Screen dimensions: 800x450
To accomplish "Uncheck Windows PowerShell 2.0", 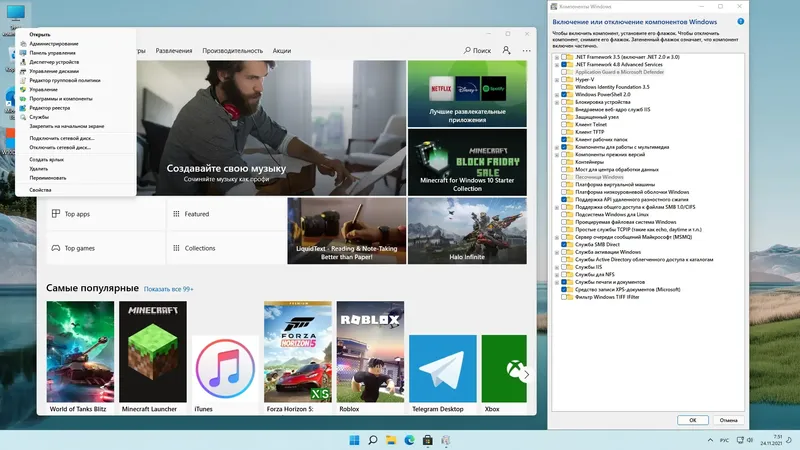I will coord(564,94).
